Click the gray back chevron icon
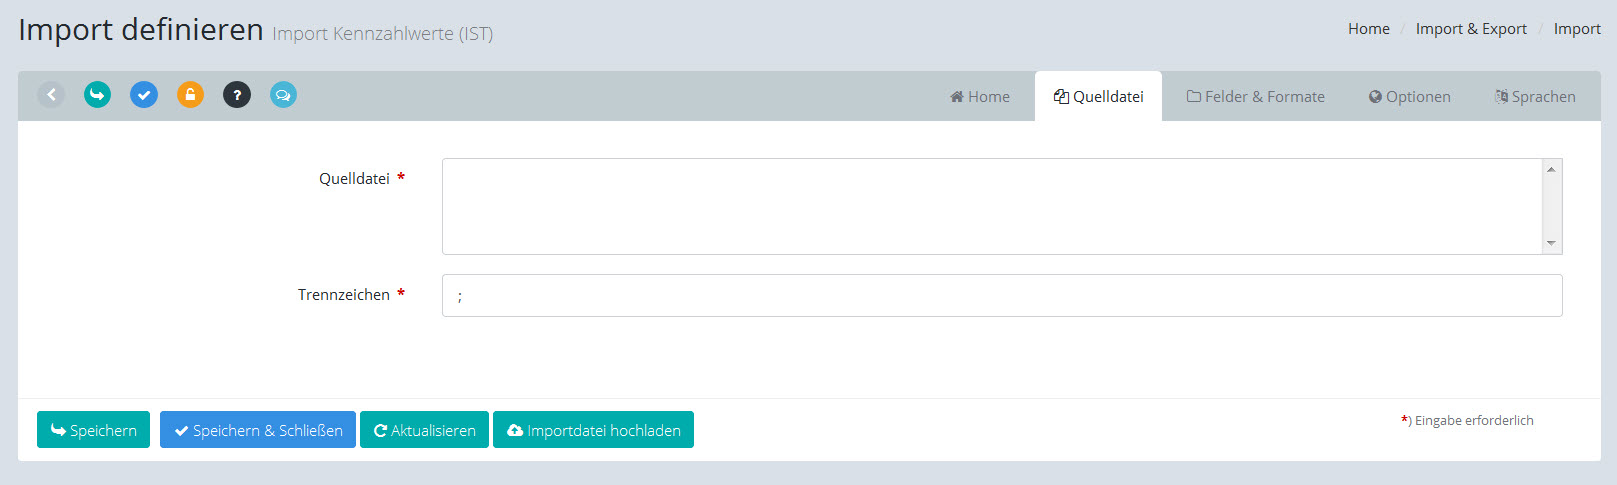The image size is (1617, 485). coord(51,95)
